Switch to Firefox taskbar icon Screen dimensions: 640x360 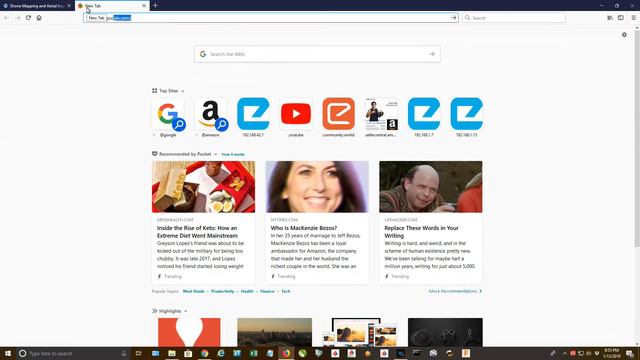coord(286,353)
